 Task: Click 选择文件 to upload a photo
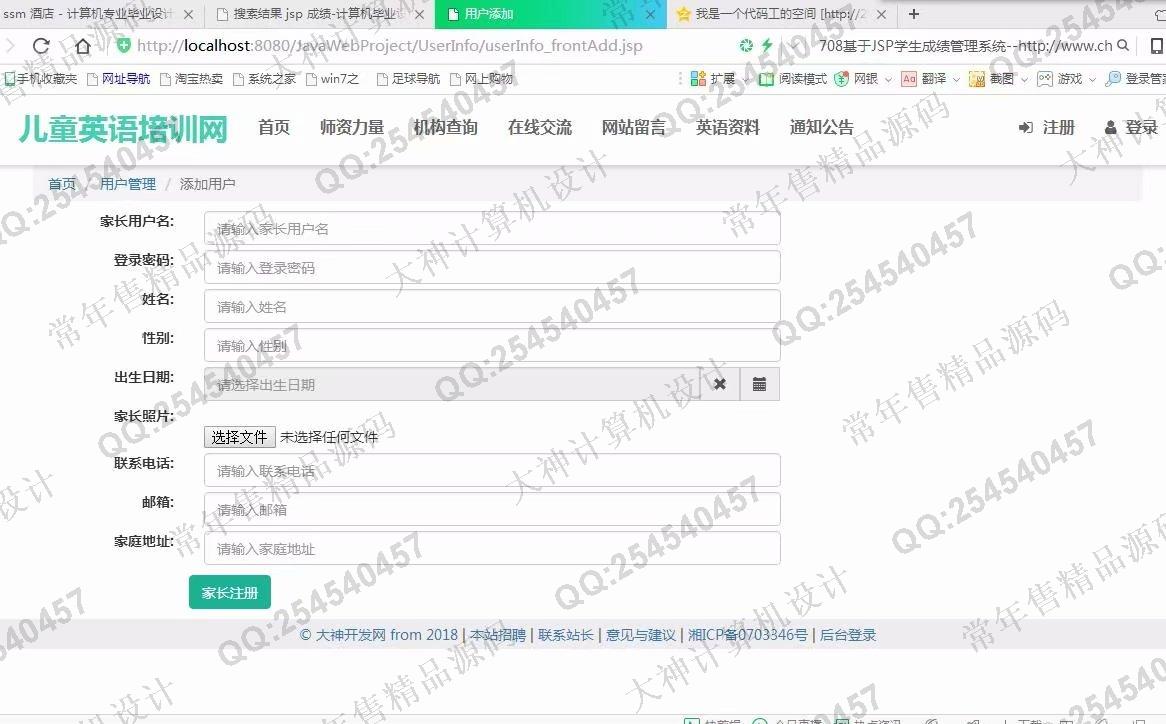tap(239, 437)
